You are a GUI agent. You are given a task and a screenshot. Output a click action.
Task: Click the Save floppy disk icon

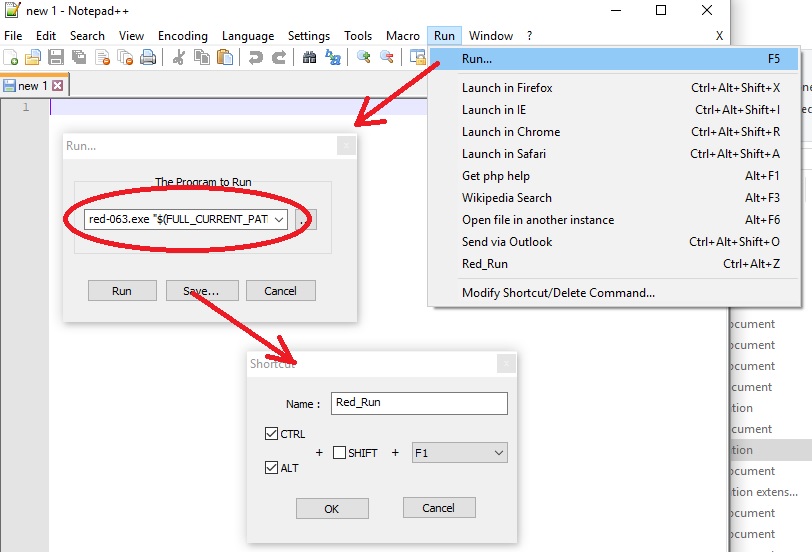click(55, 57)
